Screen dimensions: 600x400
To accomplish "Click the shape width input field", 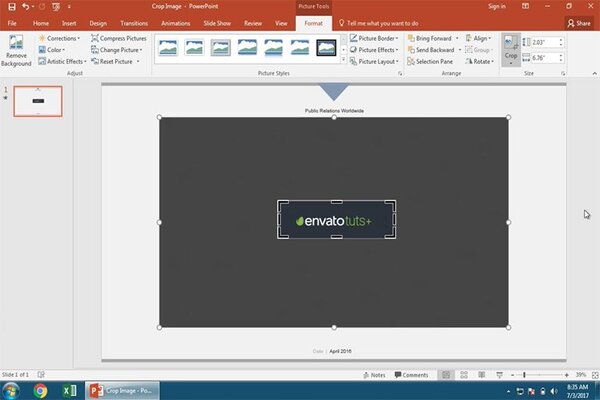I will pyautogui.click(x=545, y=58).
